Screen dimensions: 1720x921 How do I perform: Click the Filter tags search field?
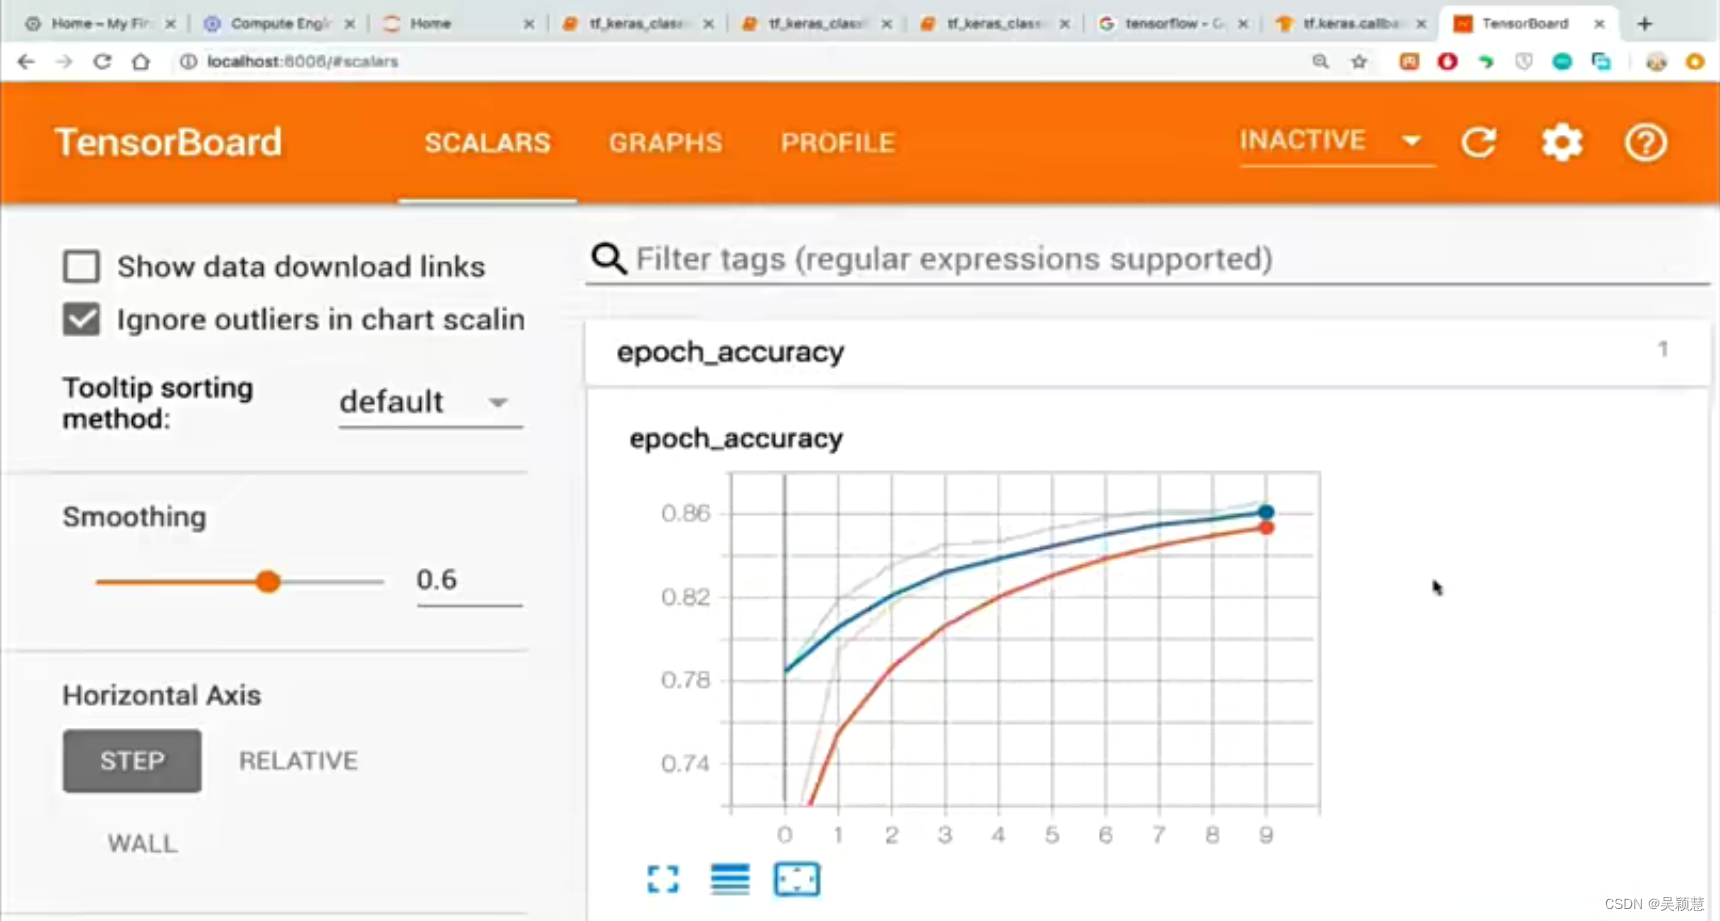coord(1147,259)
